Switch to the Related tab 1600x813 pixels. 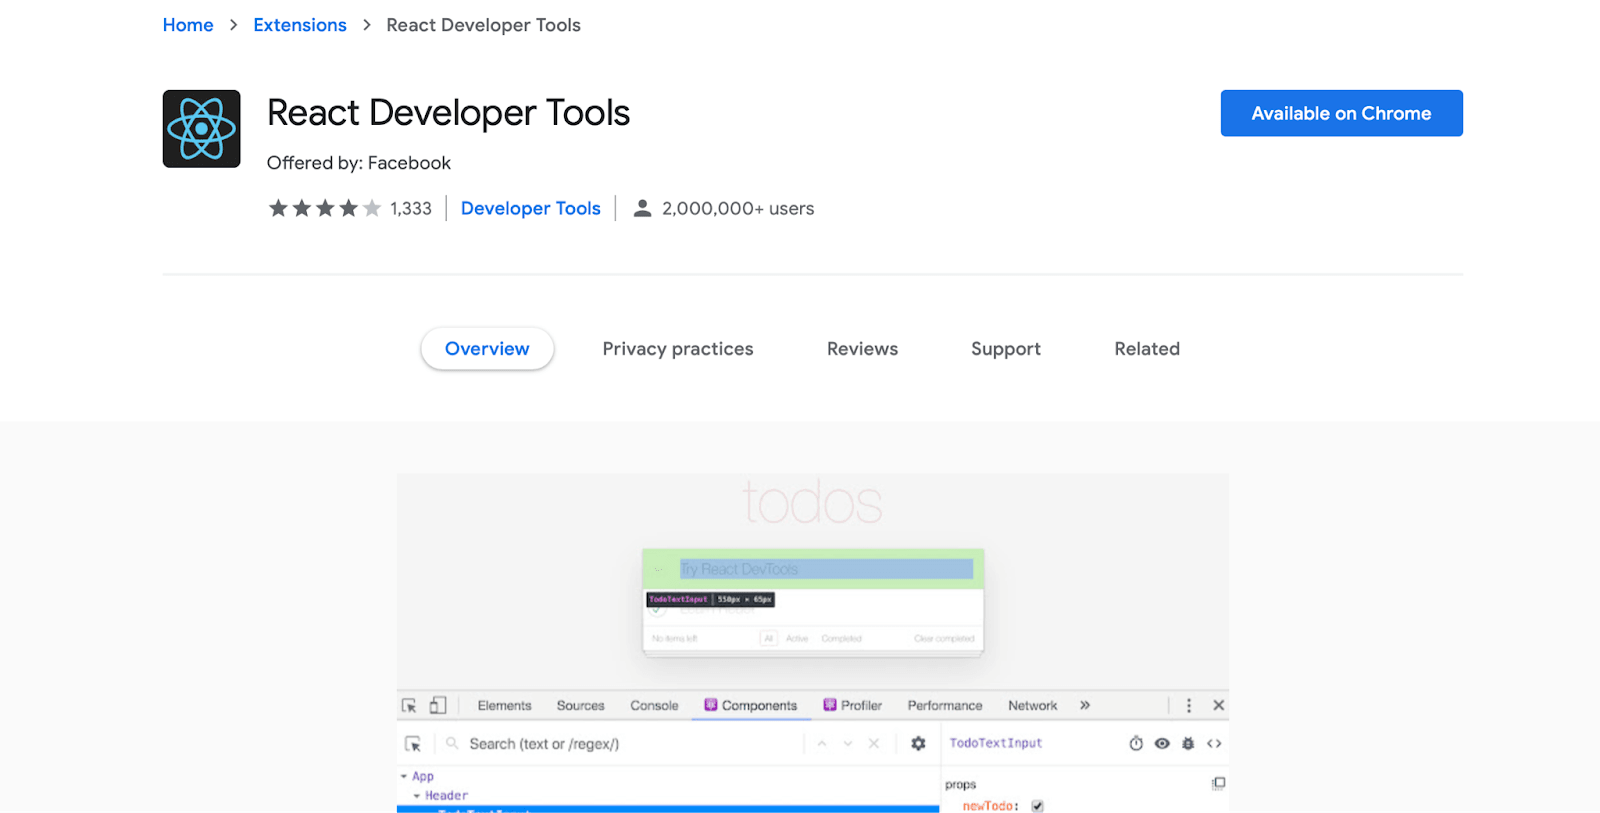pyautogui.click(x=1147, y=349)
